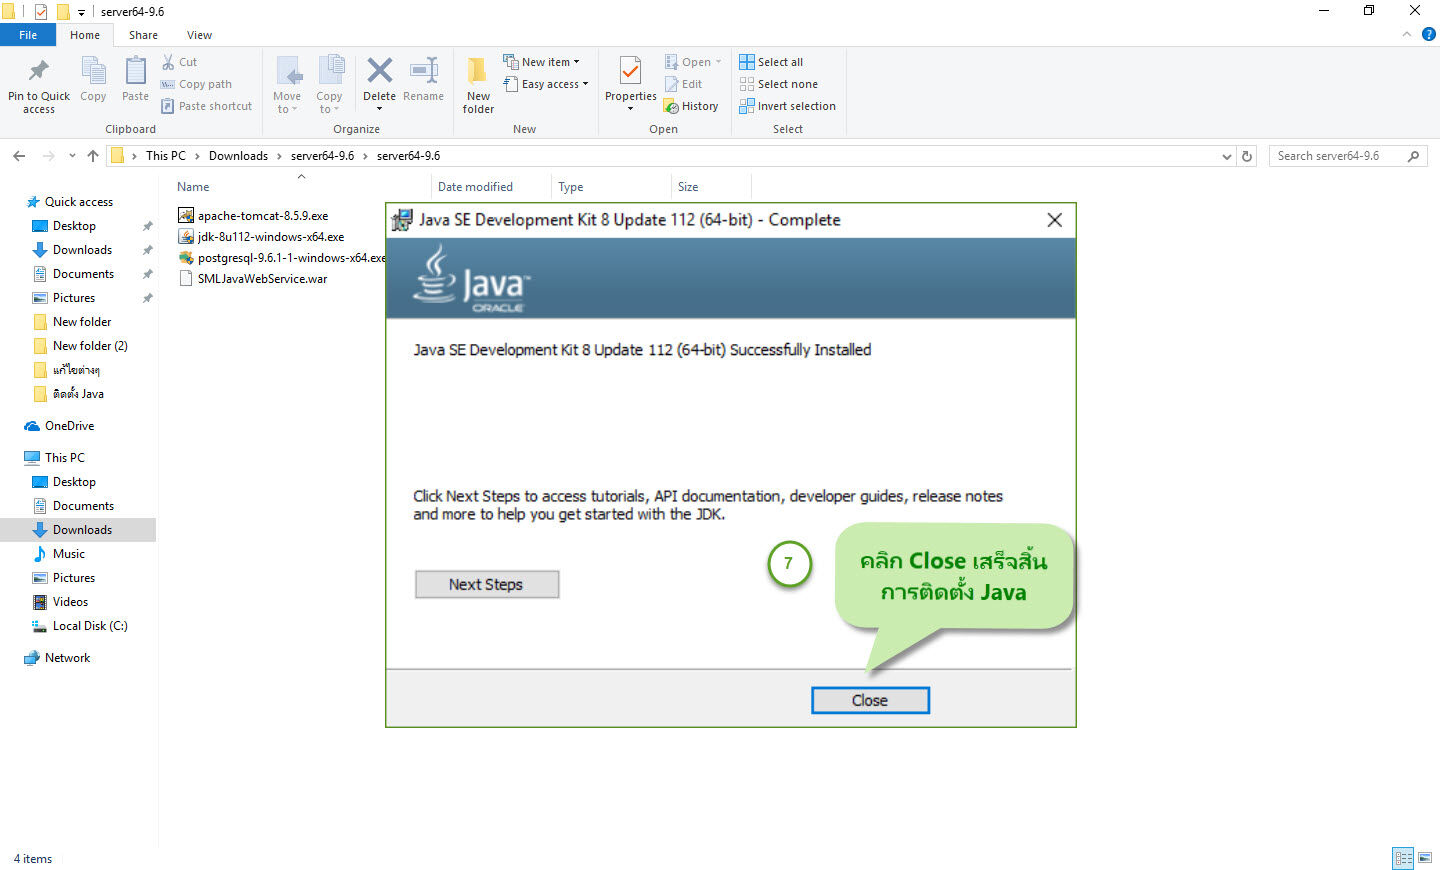This screenshot has width=1440, height=870.
Task: Sort by the Size column header
Action: point(688,187)
